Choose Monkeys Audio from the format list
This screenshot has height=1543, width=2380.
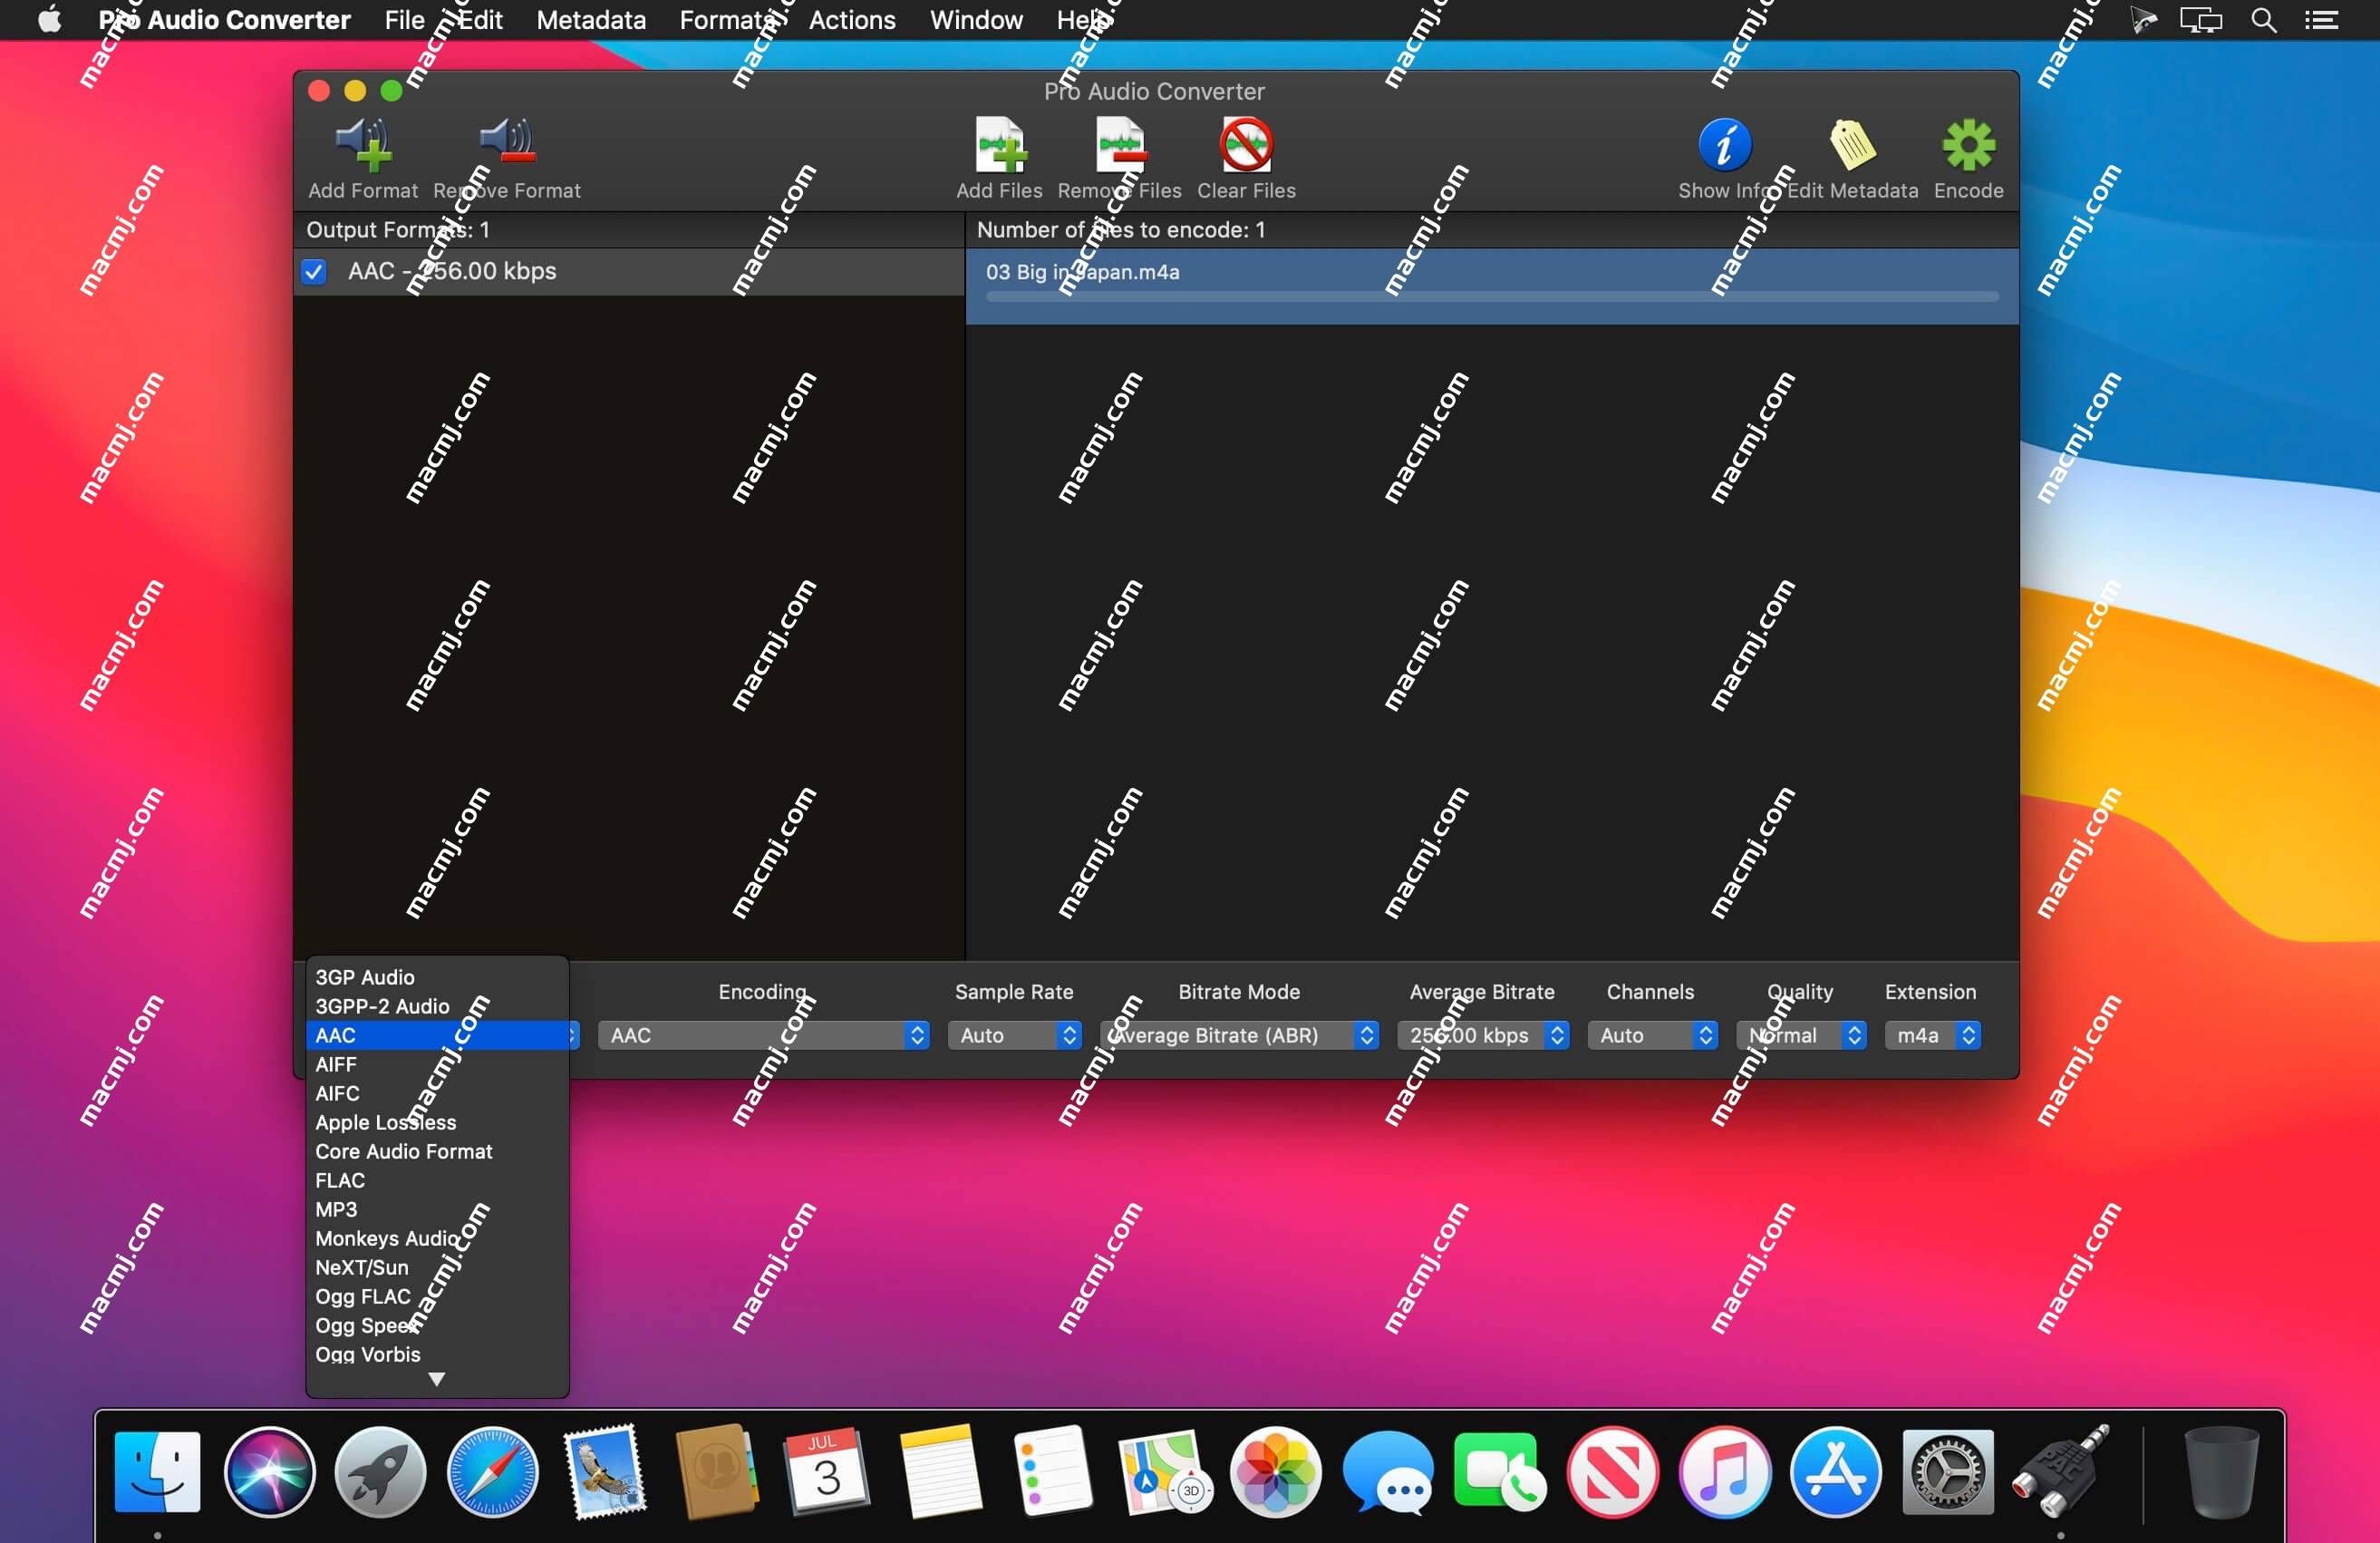pos(437,1238)
